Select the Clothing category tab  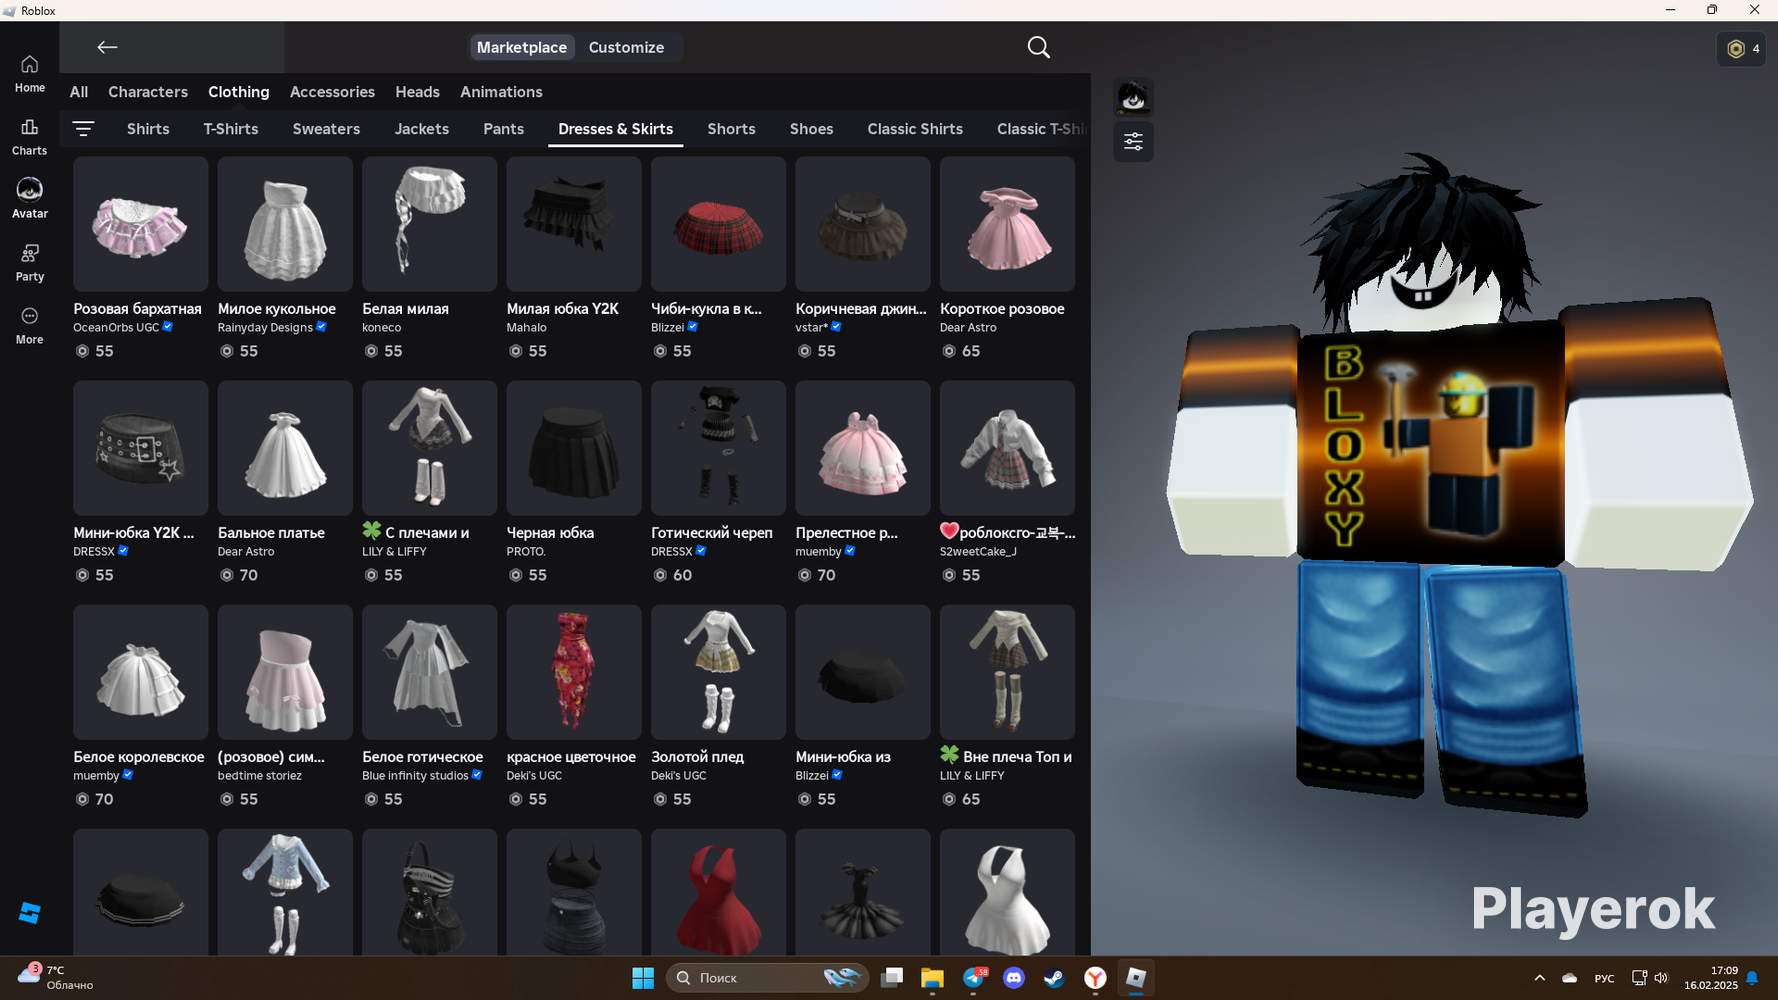(x=239, y=92)
